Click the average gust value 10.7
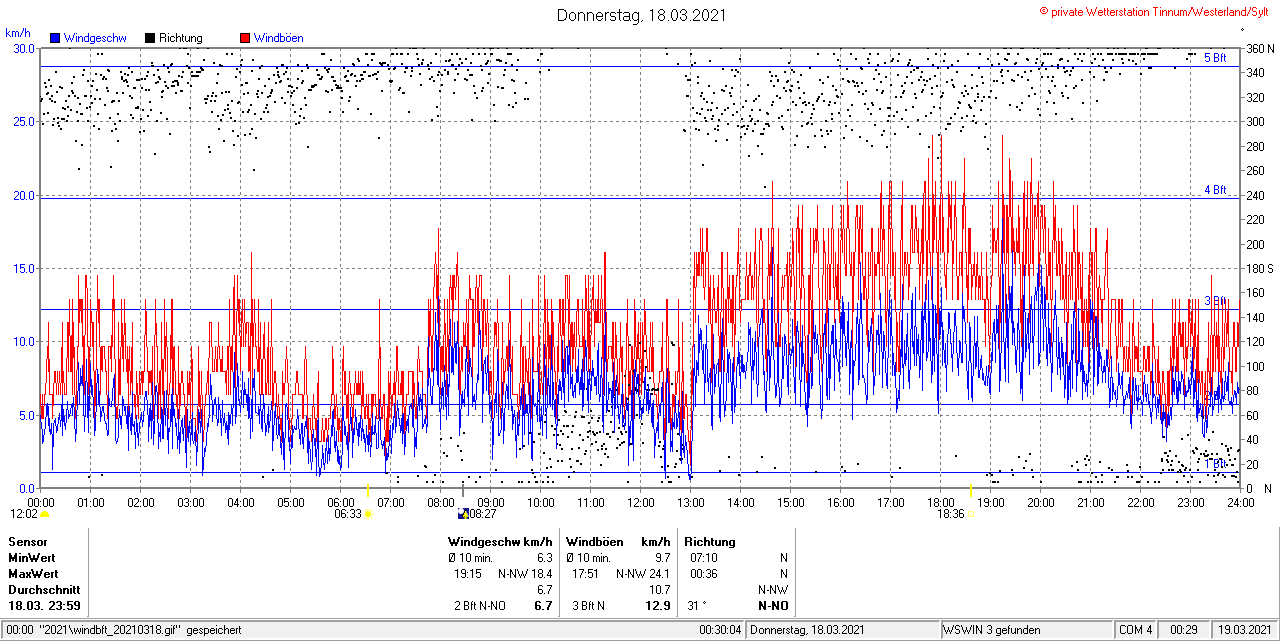The width and height of the screenshot is (1280, 641). coord(659,590)
